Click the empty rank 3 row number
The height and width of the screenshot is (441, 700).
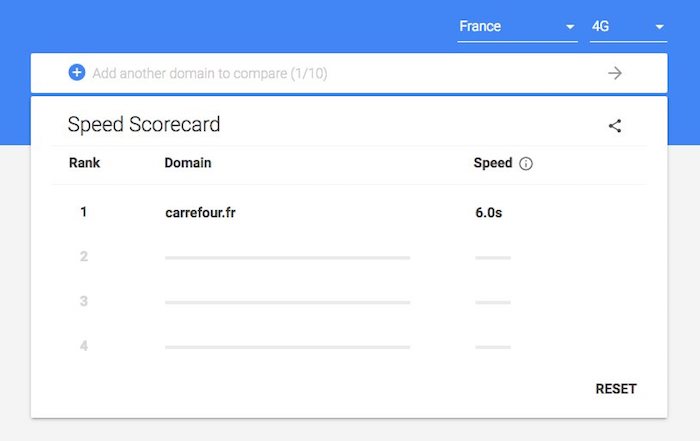(x=84, y=301)
